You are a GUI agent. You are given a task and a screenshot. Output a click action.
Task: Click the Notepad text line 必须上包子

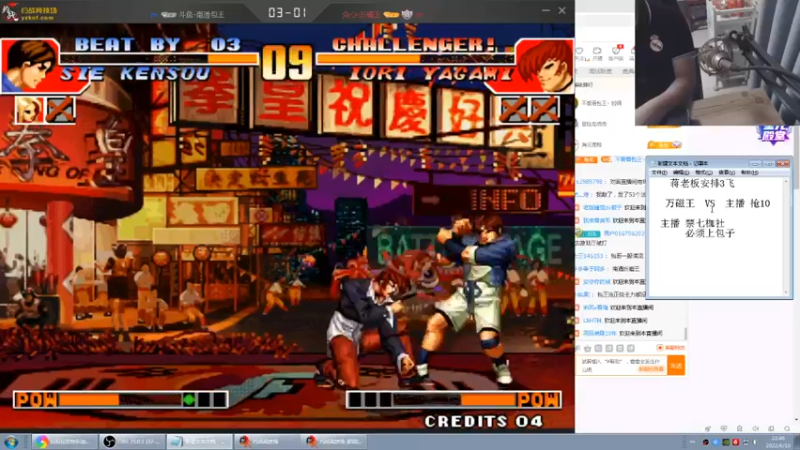709,233
